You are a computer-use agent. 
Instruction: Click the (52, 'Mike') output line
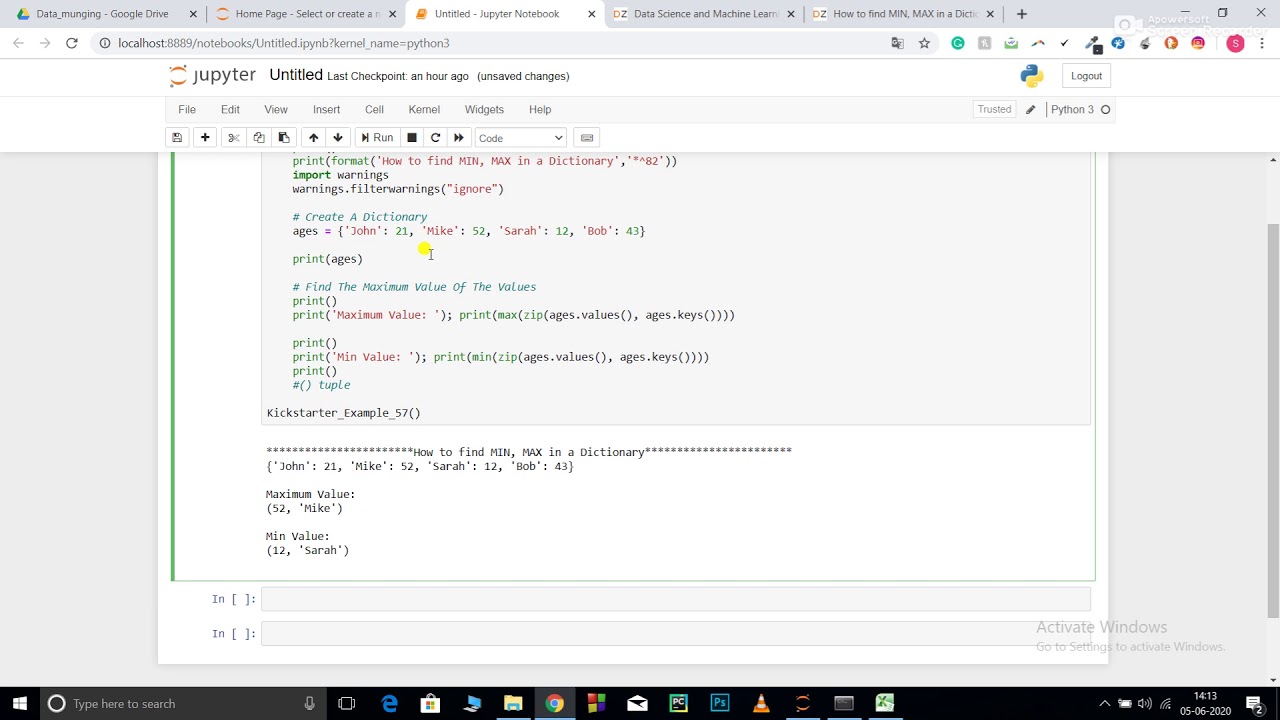tap(304, 508)
